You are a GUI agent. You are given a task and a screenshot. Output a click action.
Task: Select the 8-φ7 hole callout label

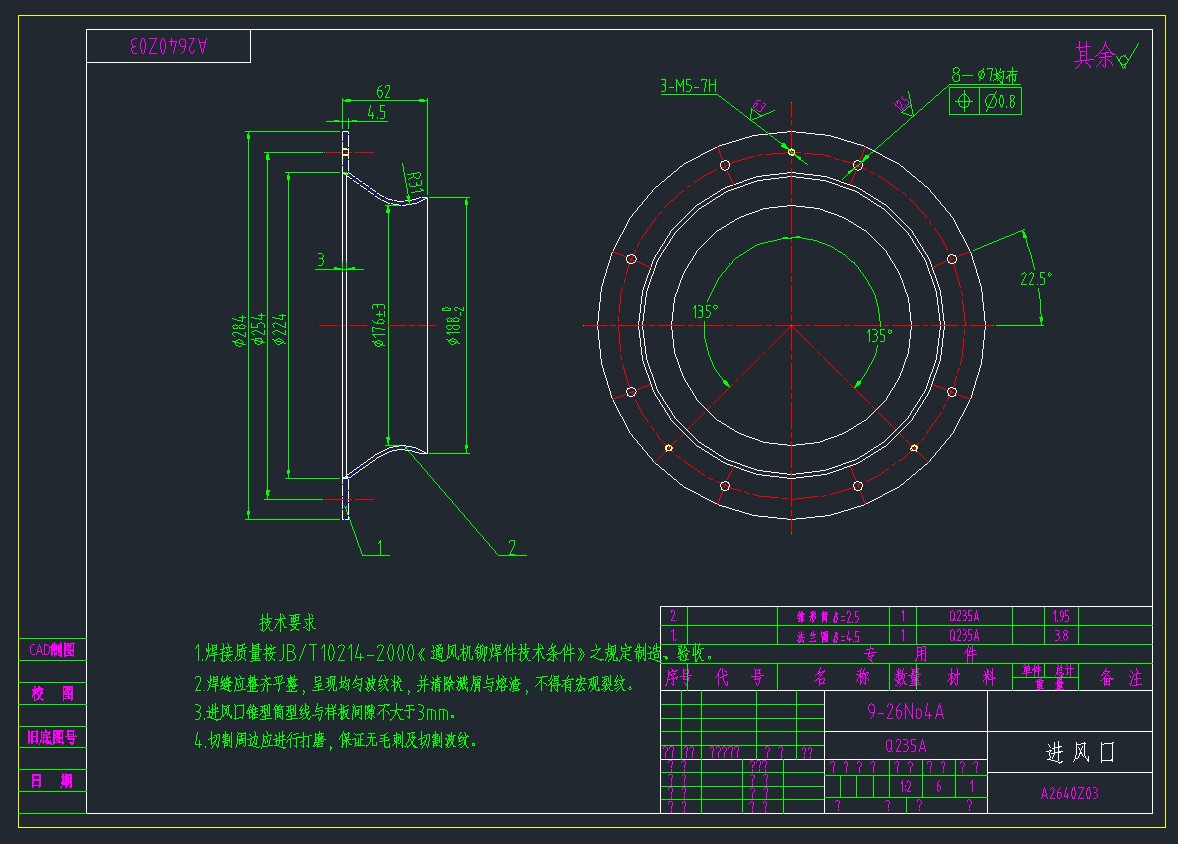[984, 74]
